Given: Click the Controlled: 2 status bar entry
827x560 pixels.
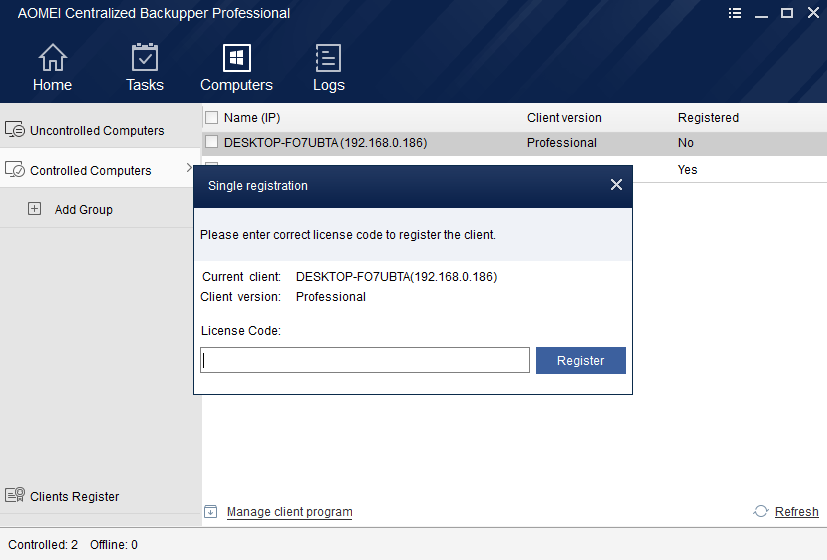Looking at the screenshot, I should (x=43, y=545).
